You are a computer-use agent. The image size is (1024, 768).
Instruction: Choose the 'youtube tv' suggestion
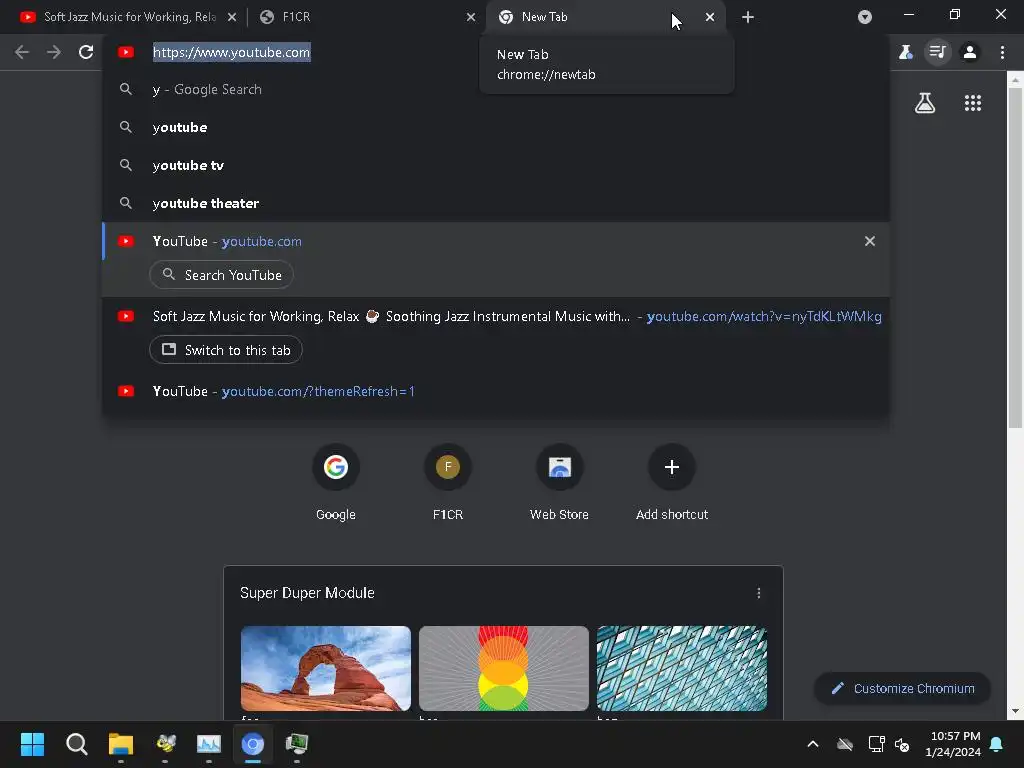click(496, 165)
